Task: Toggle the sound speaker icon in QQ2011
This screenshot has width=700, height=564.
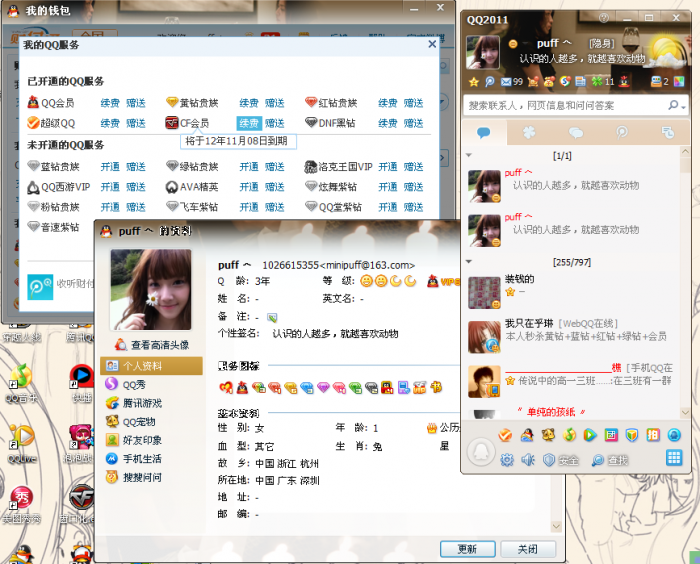Action: [528, 460]
